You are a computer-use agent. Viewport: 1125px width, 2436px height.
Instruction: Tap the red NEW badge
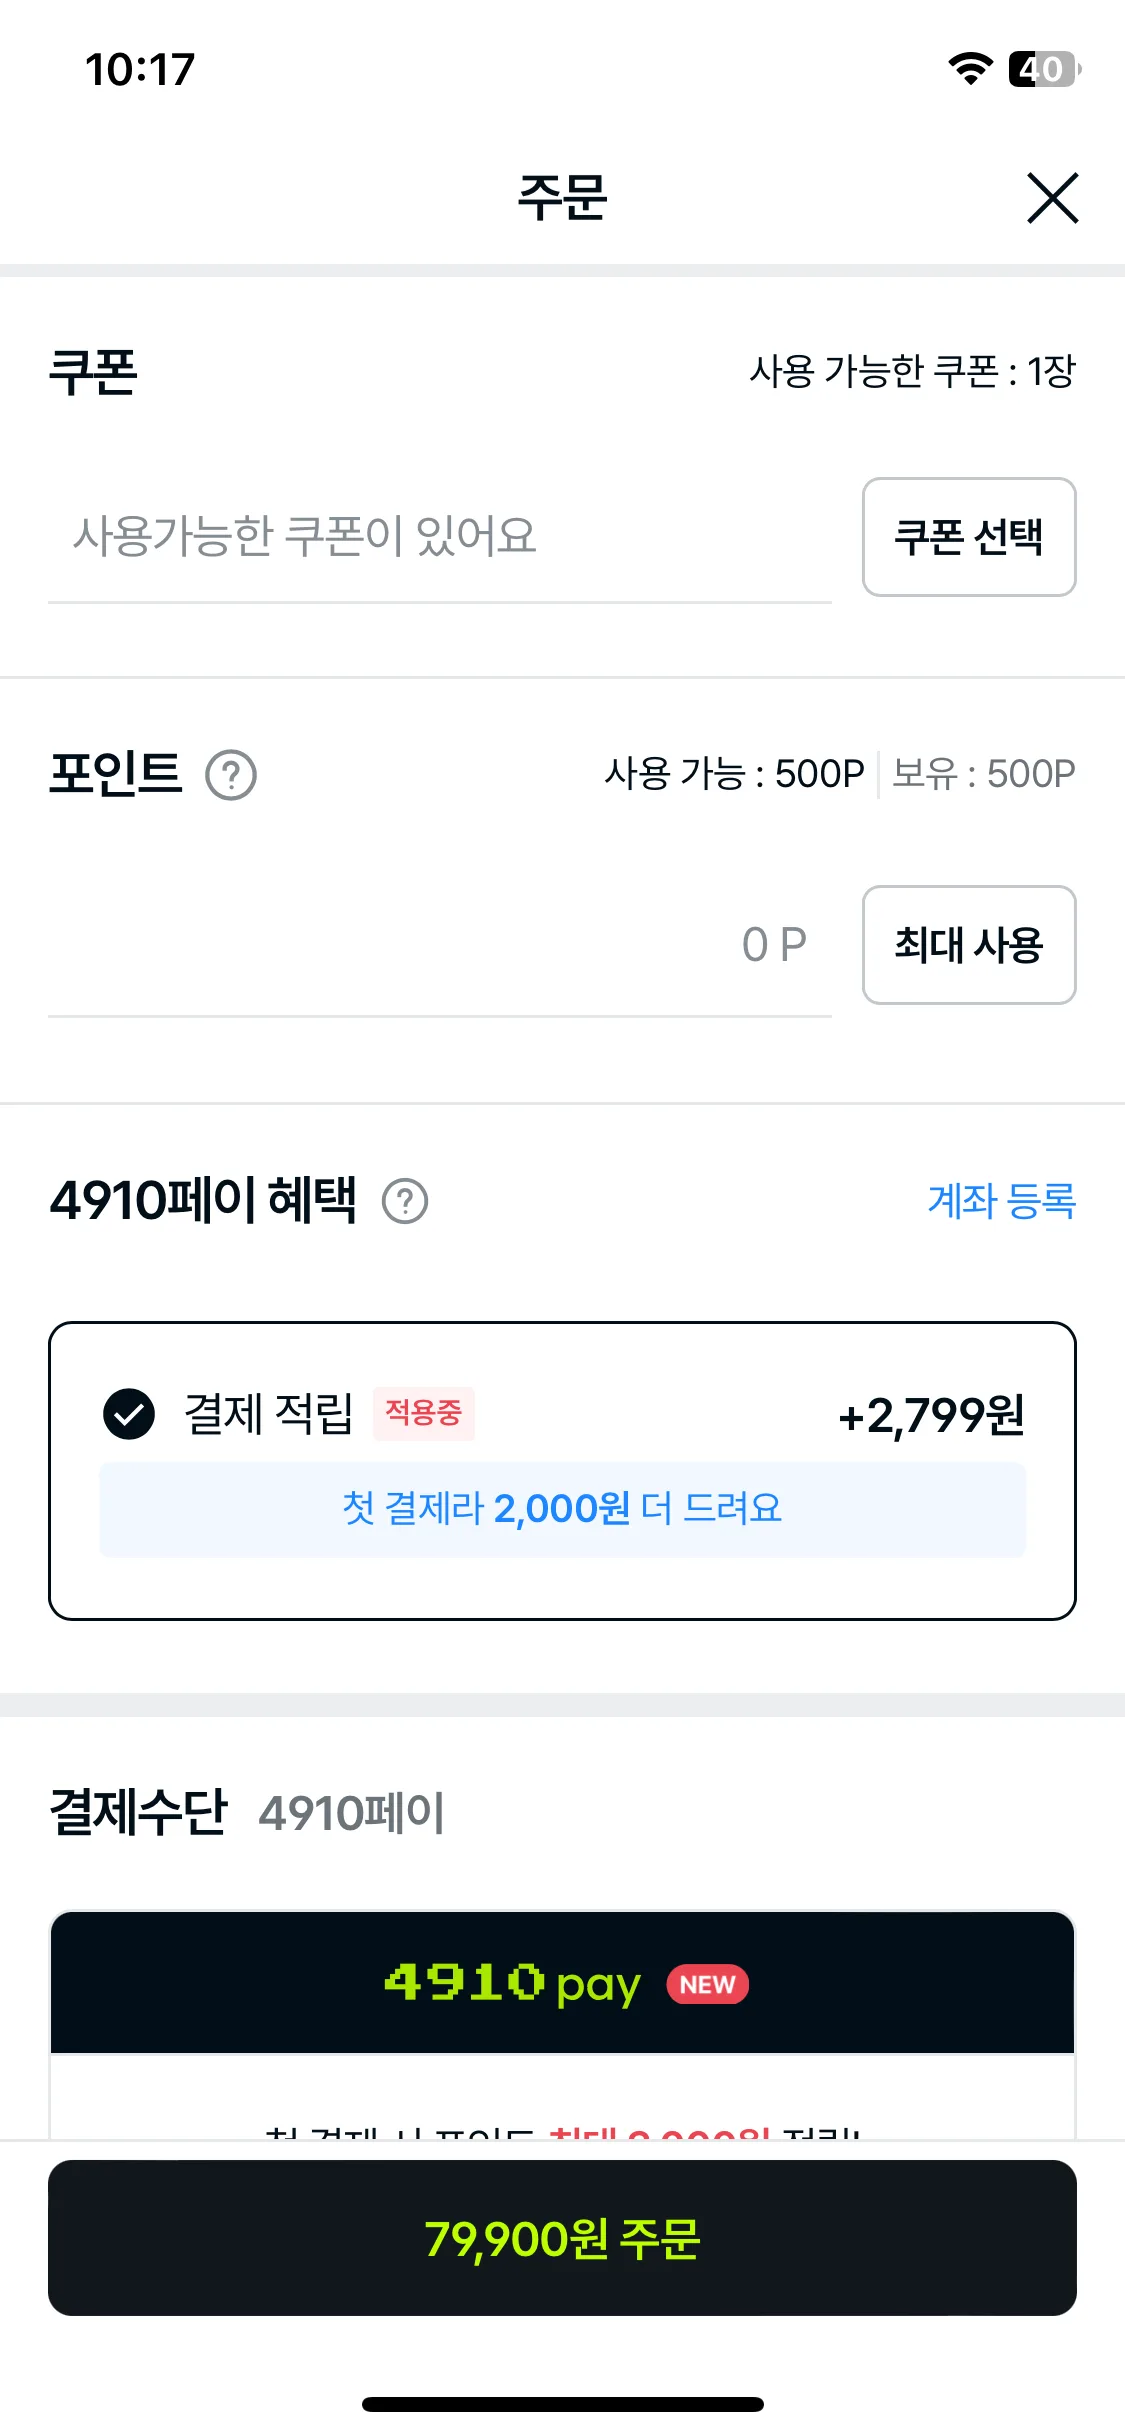[708, 1985]
